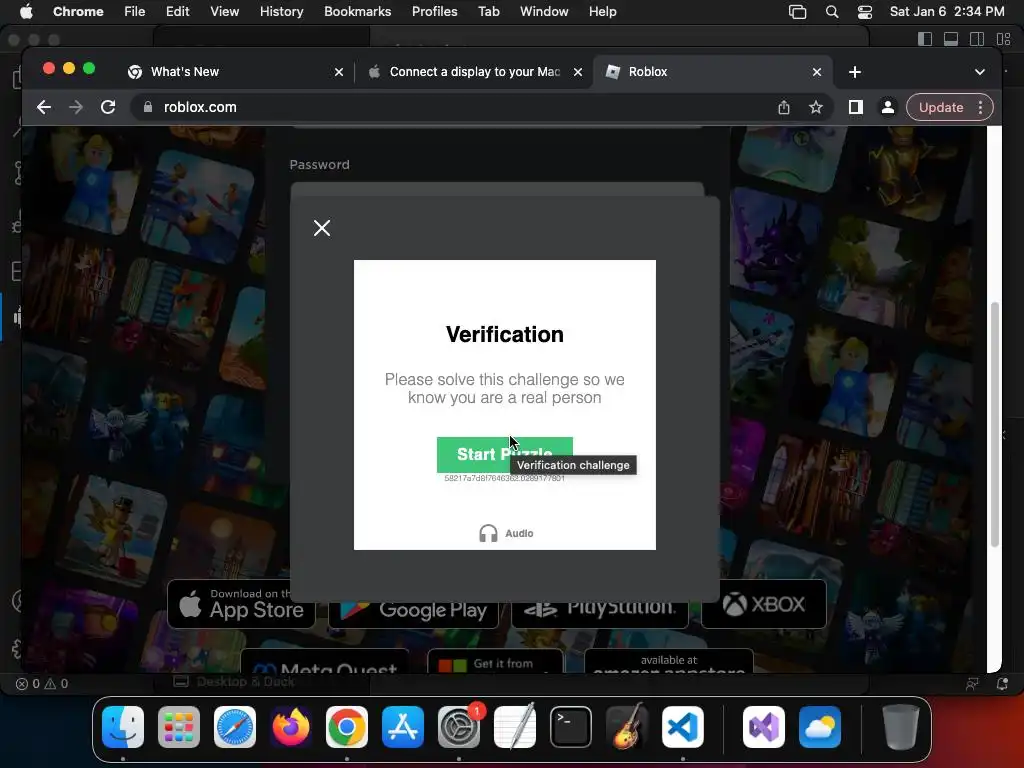This screenshot has height=768, width=1024.
Task: Click the Download on the App Store badge
Action: (242, 604)
